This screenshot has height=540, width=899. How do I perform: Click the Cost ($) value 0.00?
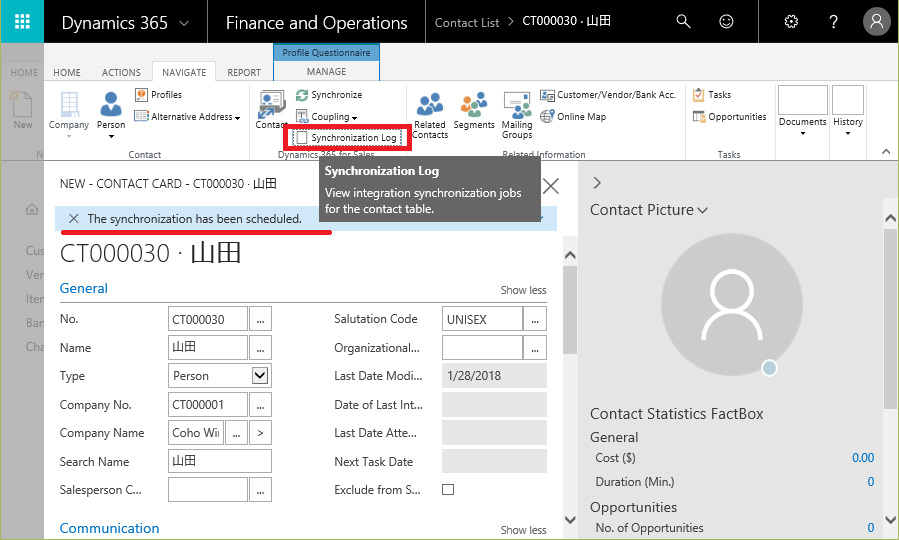pos(863,457)
